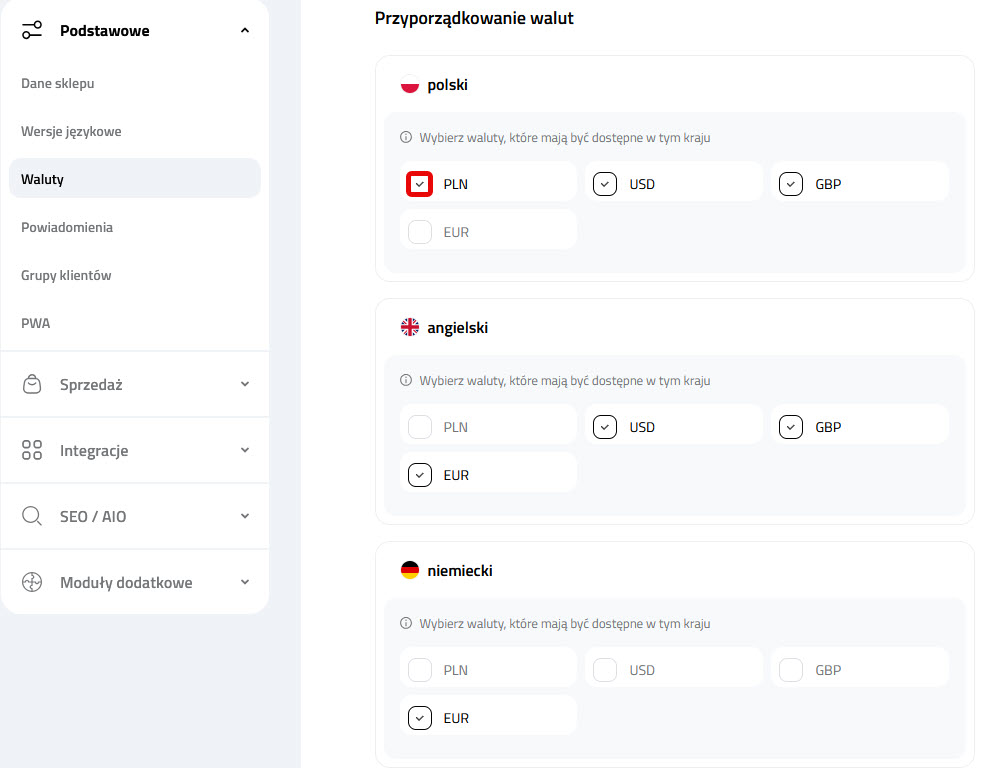Enable EUR checkbox in the polski section
Image resolution: width=982 pixels, height=768 pixels.
click(x=420, y=232)
